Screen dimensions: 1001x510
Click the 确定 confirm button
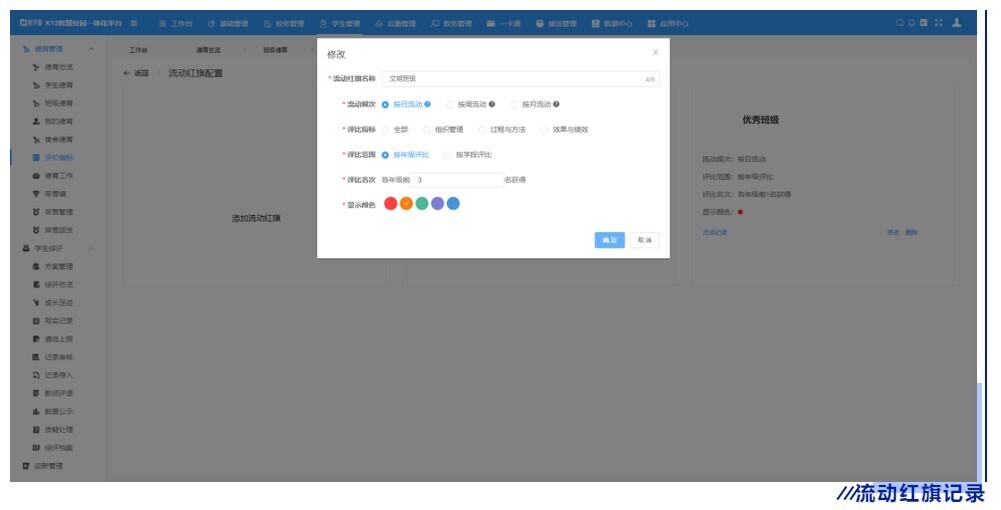tap(609, 240)
